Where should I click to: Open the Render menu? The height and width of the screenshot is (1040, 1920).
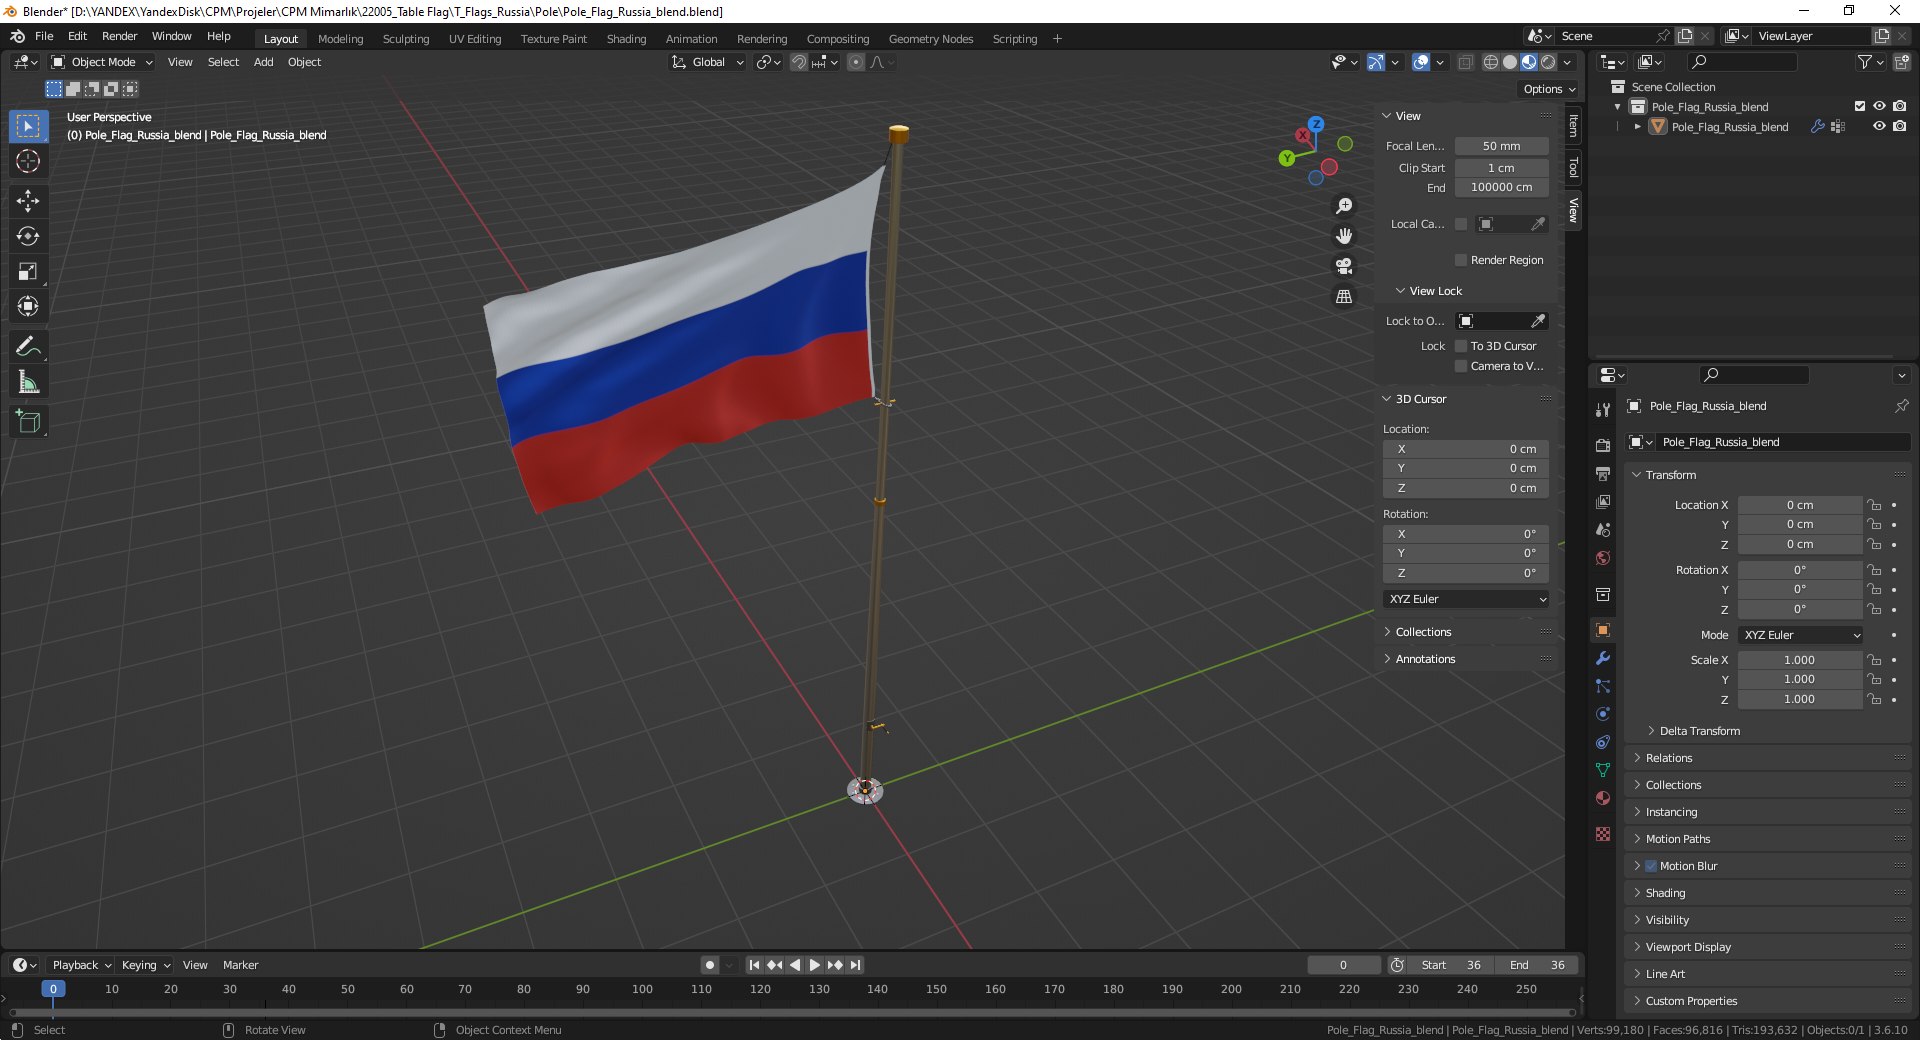tap(119, 36)
